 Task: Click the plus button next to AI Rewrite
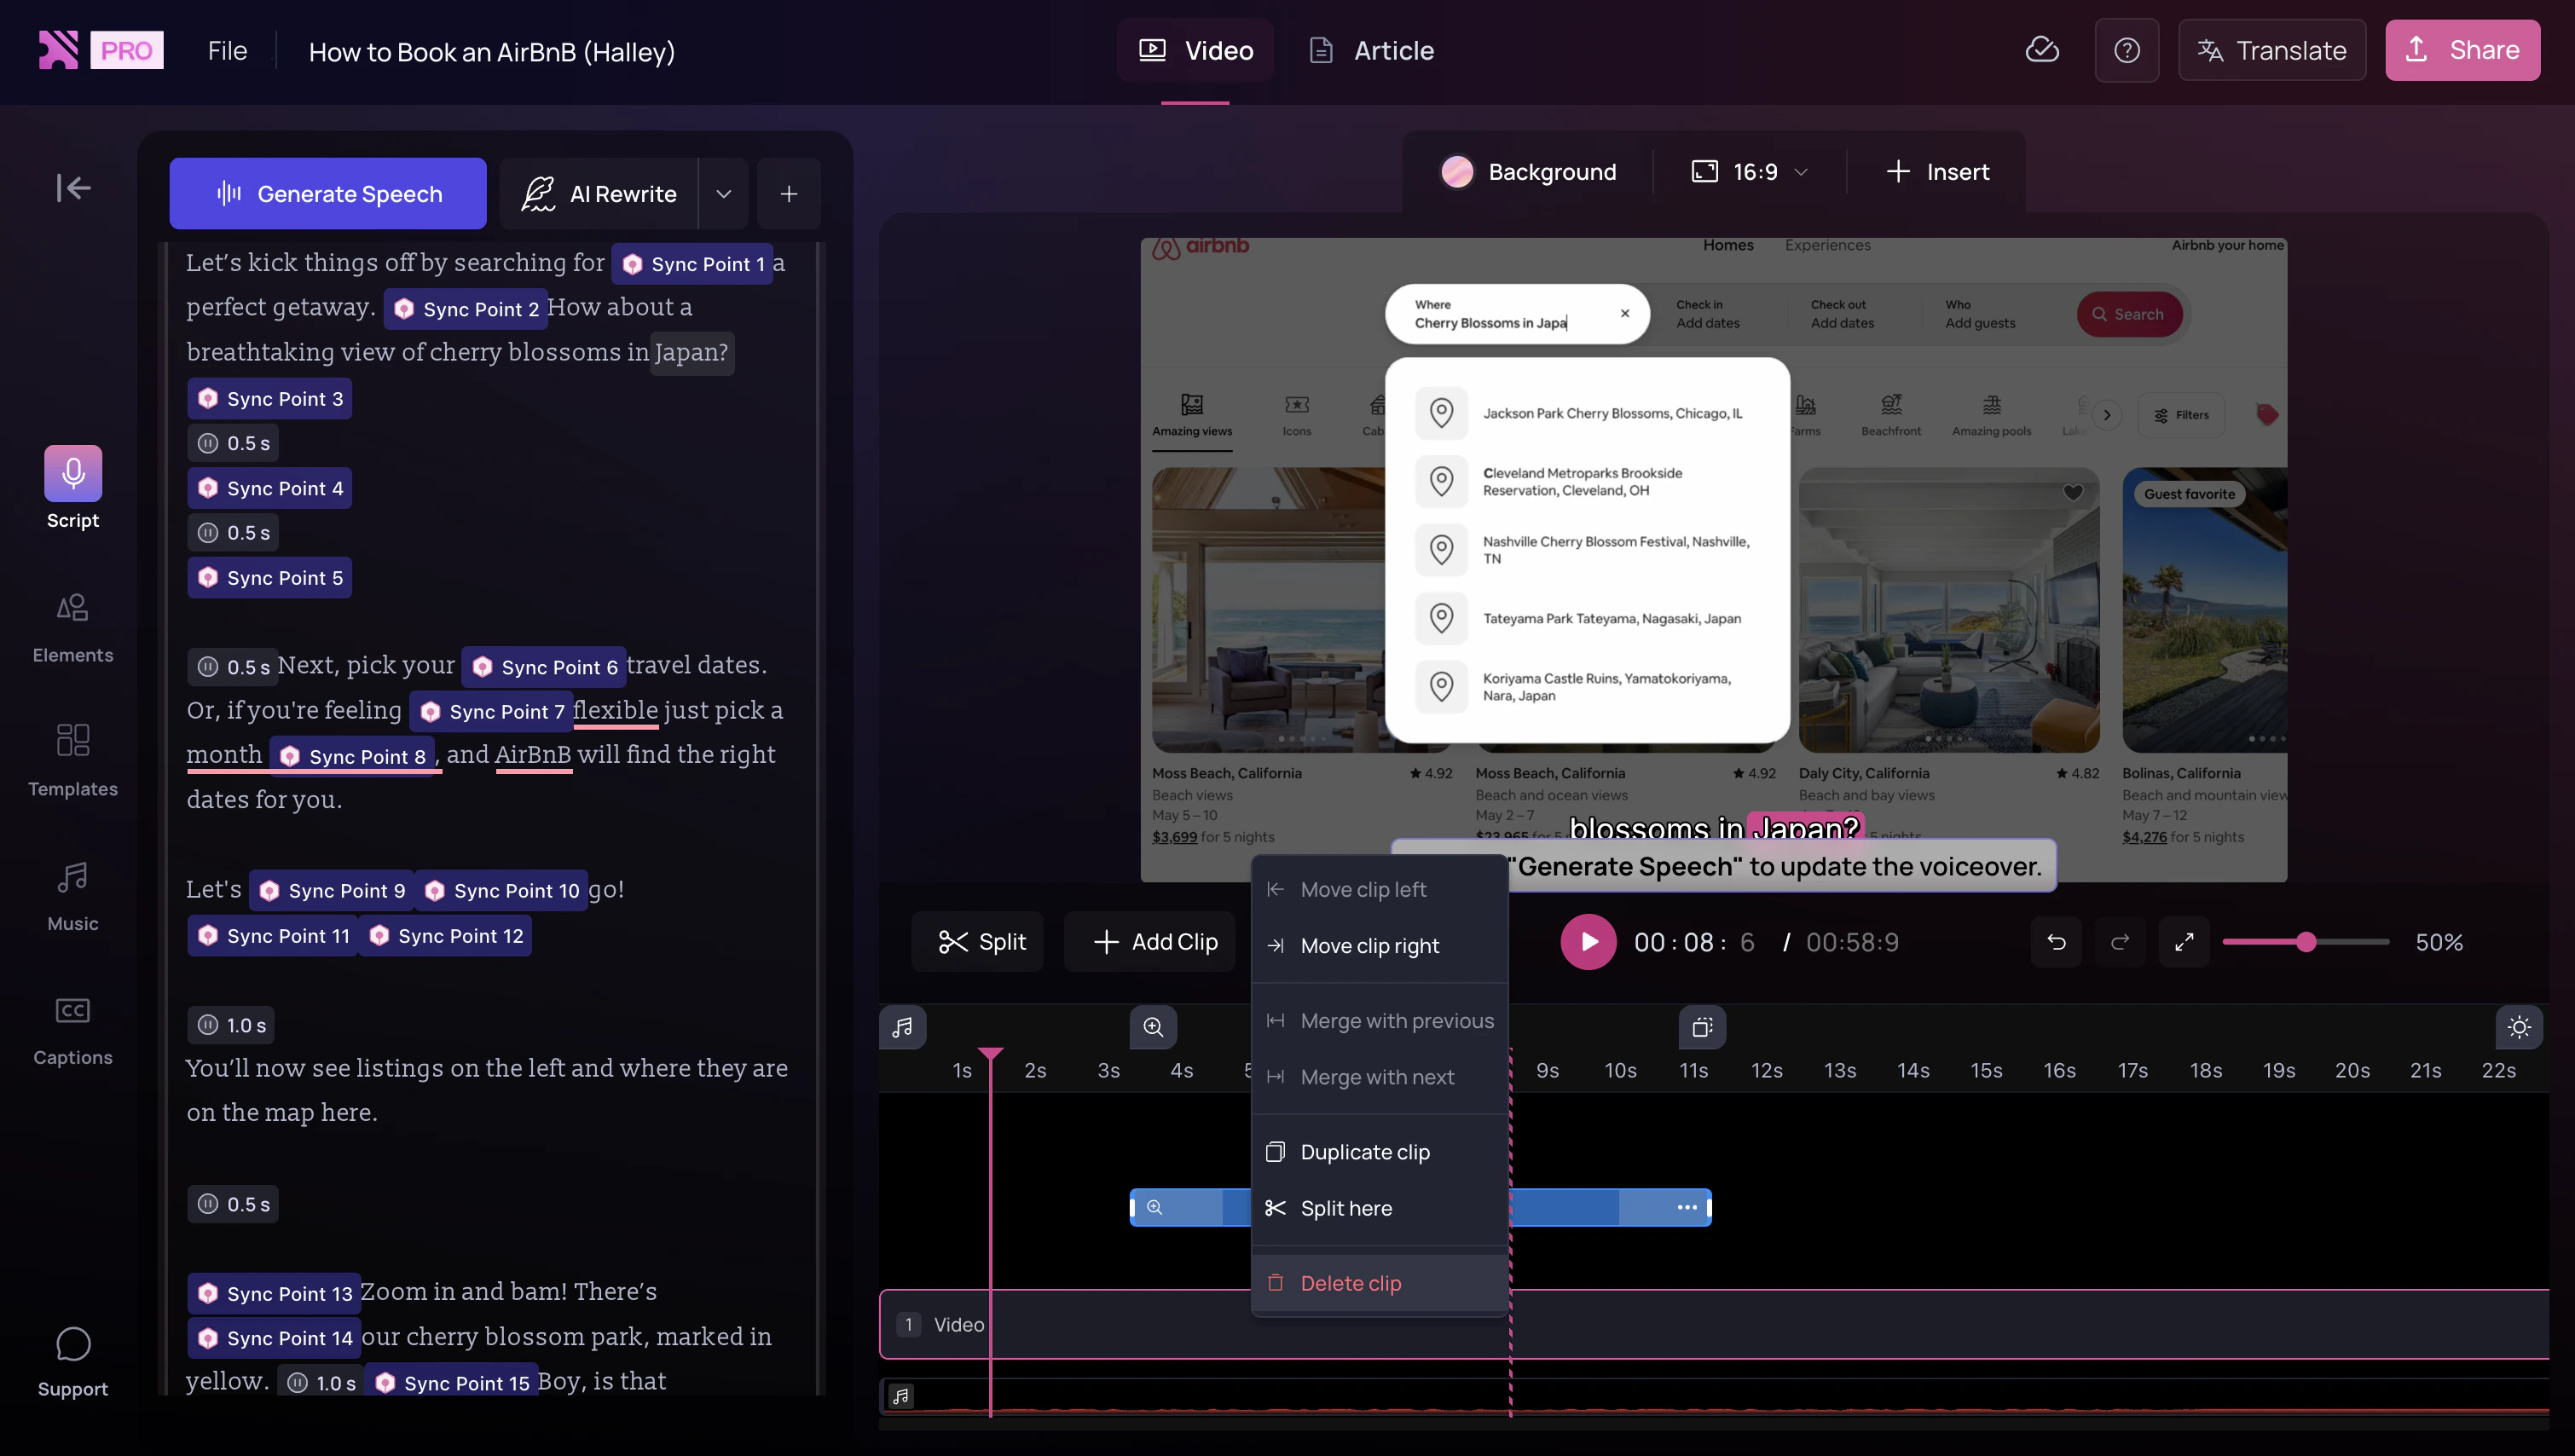coord(789,194)
